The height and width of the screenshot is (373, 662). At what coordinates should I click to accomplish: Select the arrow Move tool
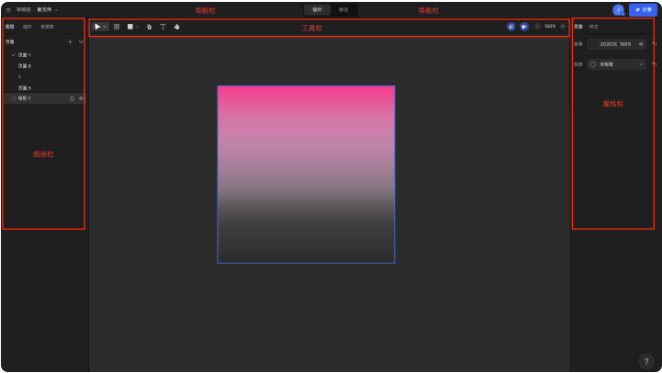click(x=97, y=27)
